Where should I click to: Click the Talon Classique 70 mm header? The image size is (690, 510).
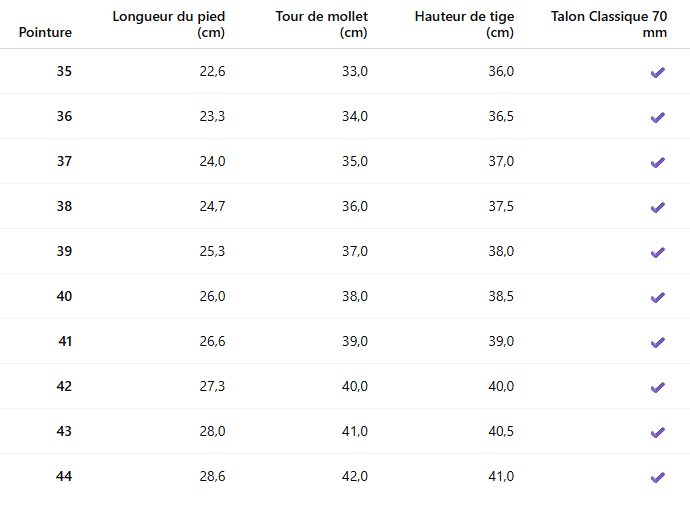(608, 24)
